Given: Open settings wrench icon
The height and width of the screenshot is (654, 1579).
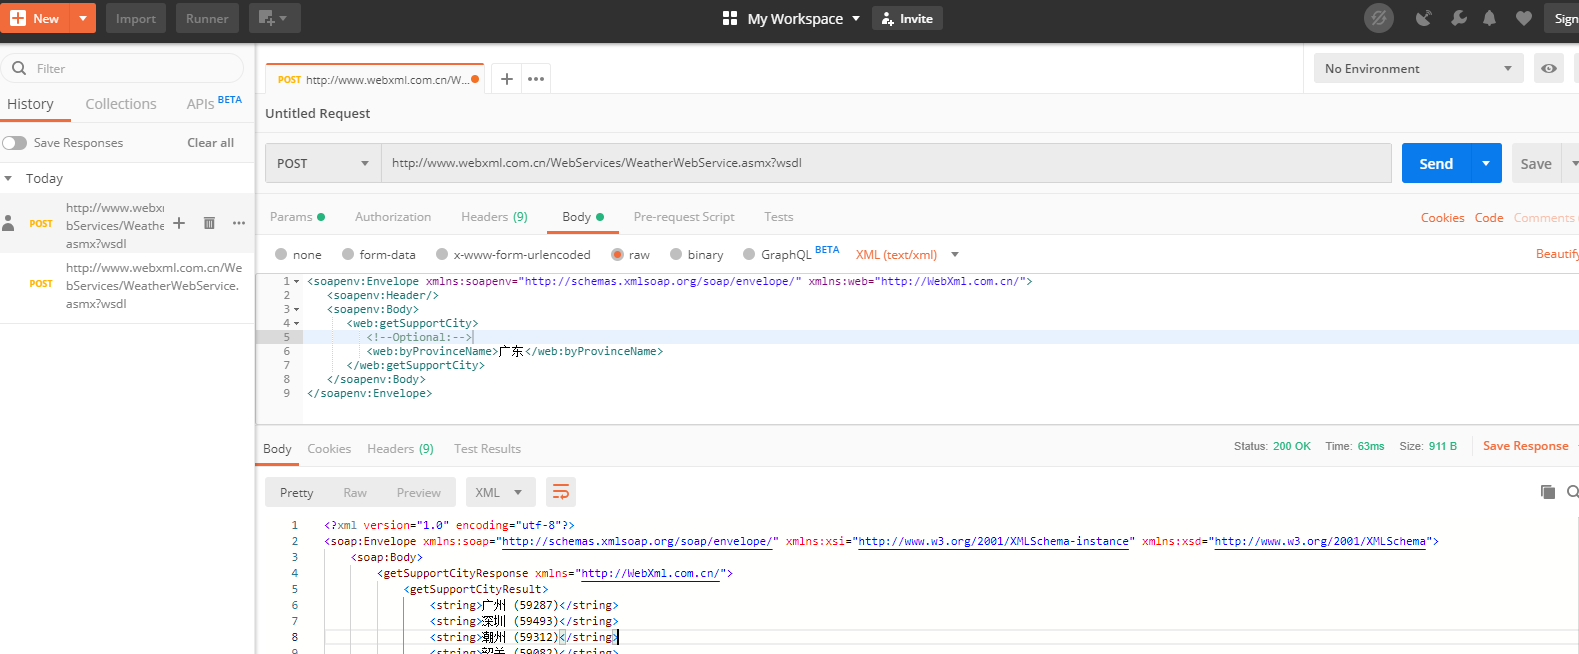Looking at the screenshot, I should [1459, 18].
